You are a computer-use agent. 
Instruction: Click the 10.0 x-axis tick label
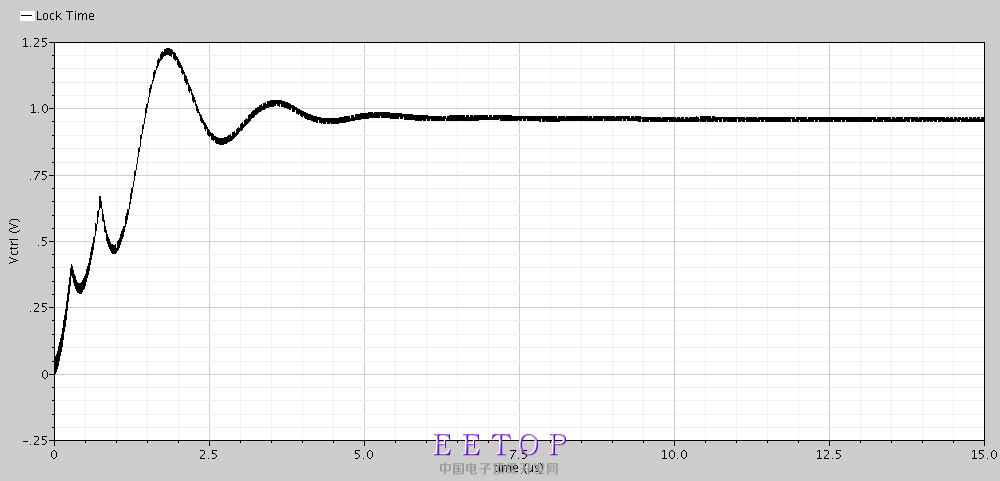click(674, 454)
